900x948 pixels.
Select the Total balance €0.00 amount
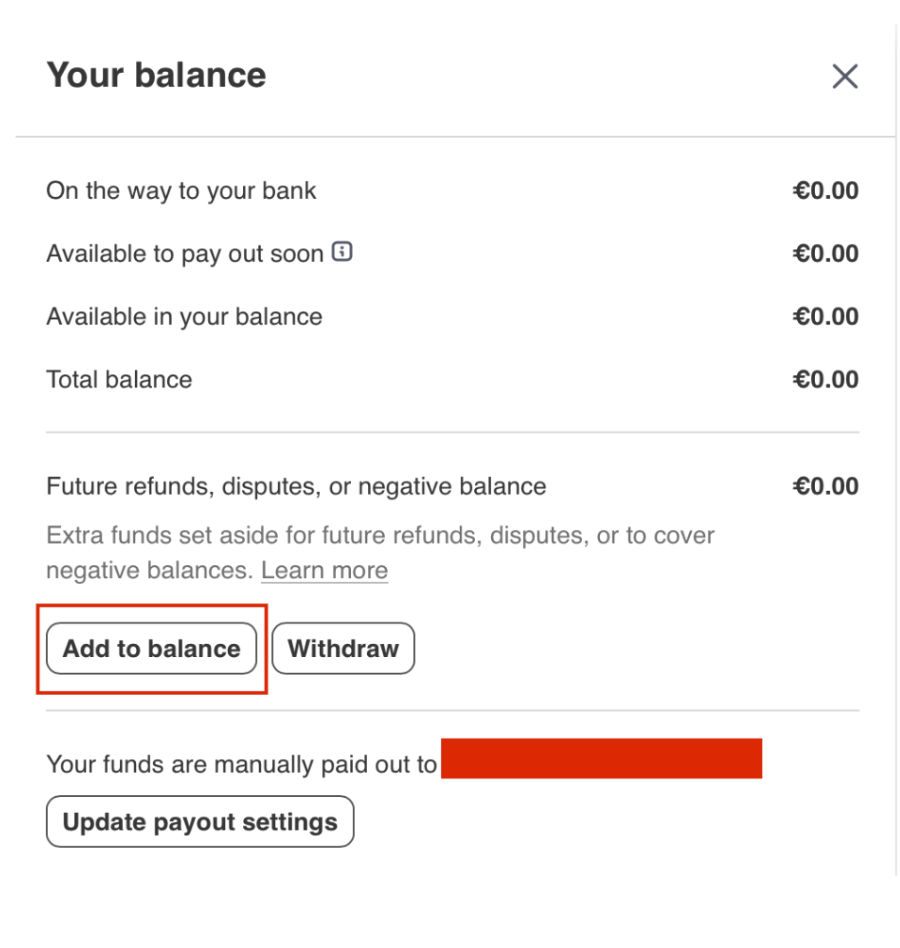(x=826, y=380)
